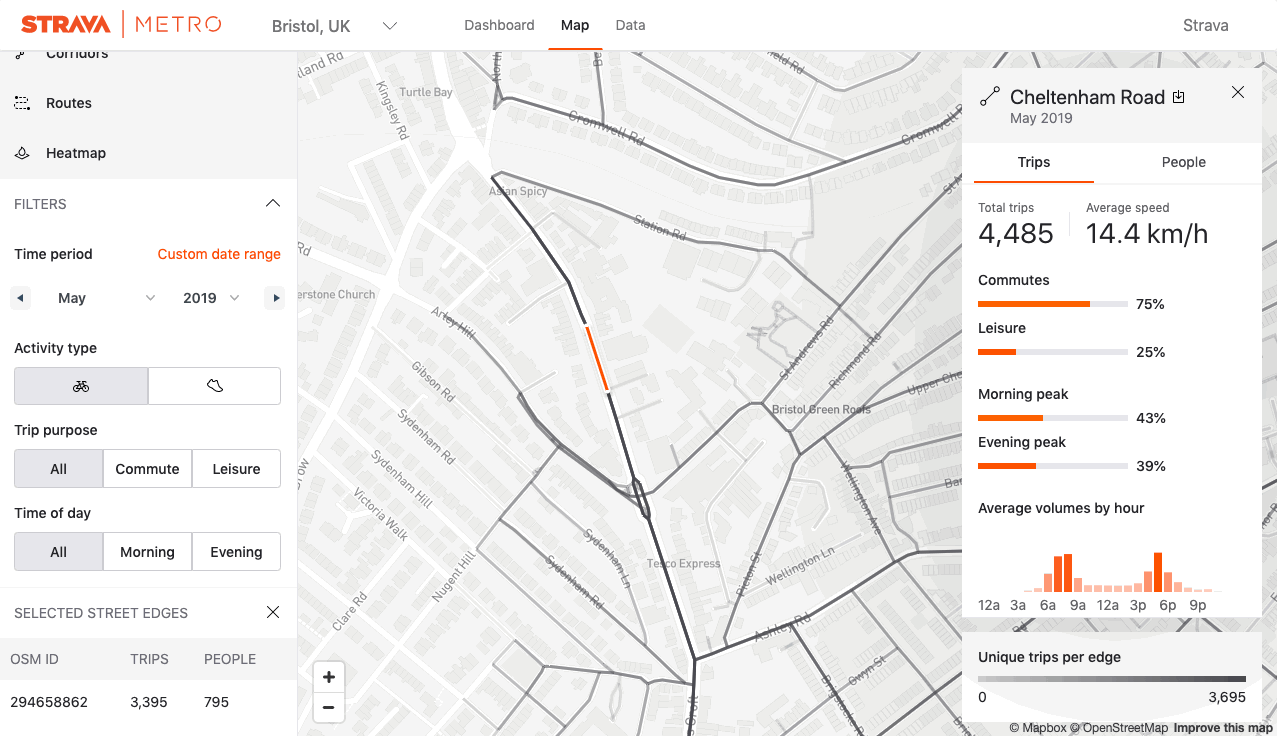This screenshot has width=1277, height=736.
Task: Select the Map tab
Action: tap(575, 25)
